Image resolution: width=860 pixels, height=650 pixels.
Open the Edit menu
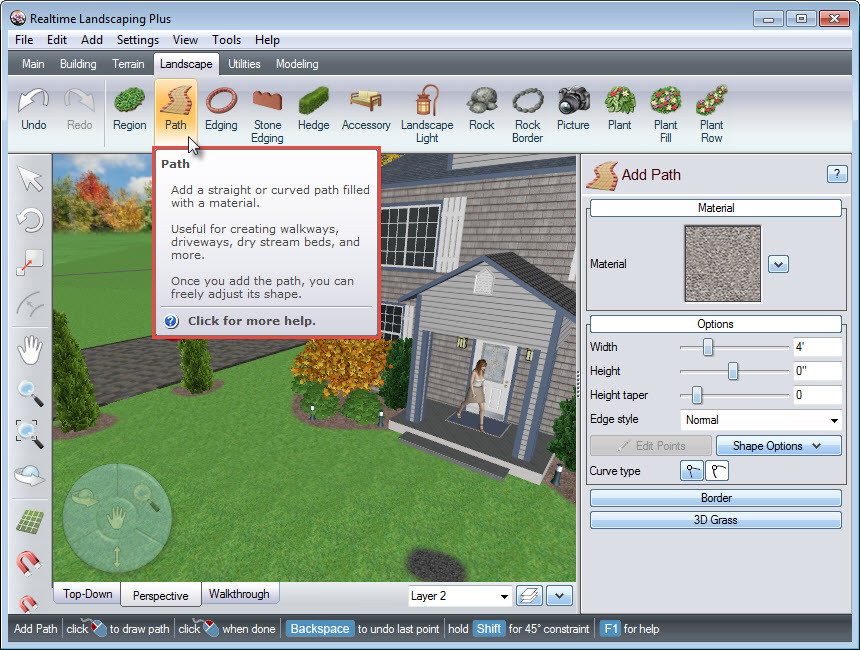57,40
